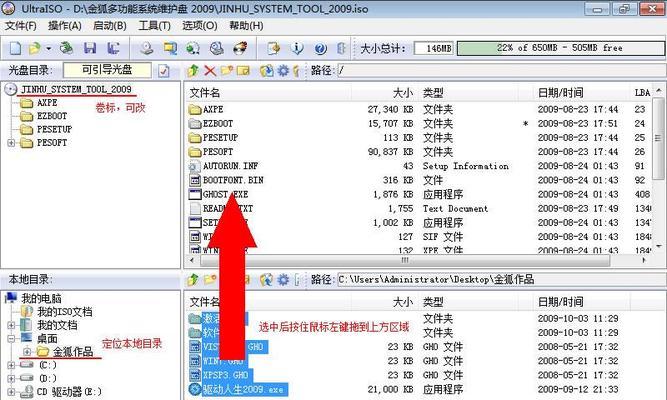Click the Open CD/DVD drive toolbar icon
Screen dimensions: 667x400
[66, 49]
